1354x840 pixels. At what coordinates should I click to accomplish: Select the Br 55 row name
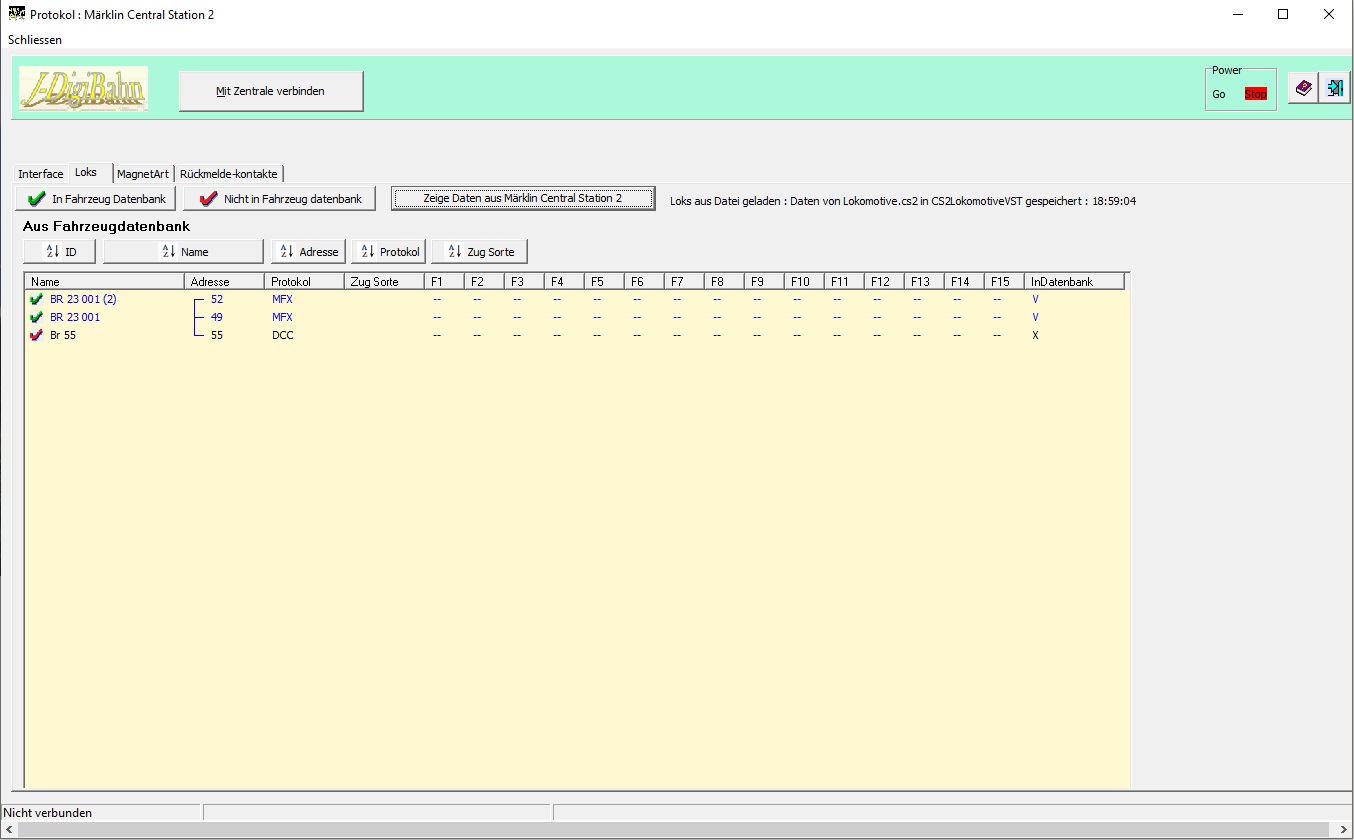pyautogui.click(x=63, y=335)
